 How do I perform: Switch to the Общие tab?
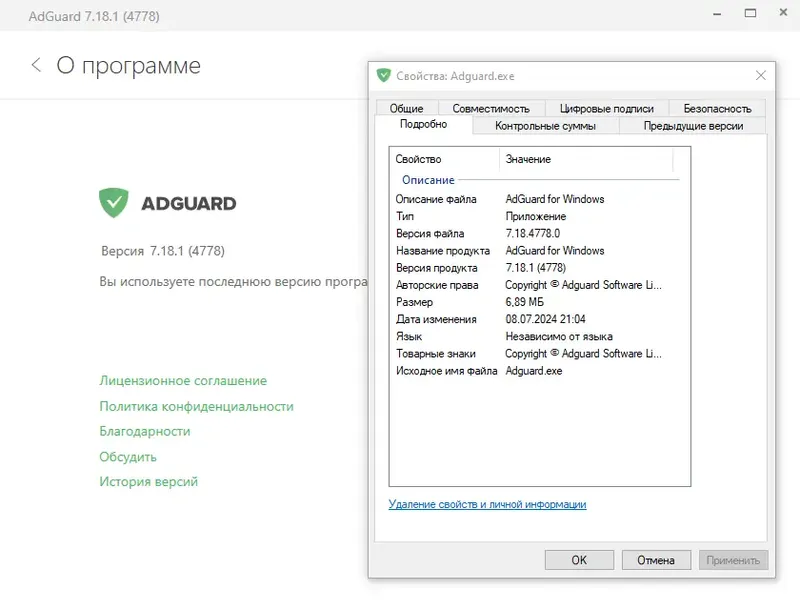(407, 109)
